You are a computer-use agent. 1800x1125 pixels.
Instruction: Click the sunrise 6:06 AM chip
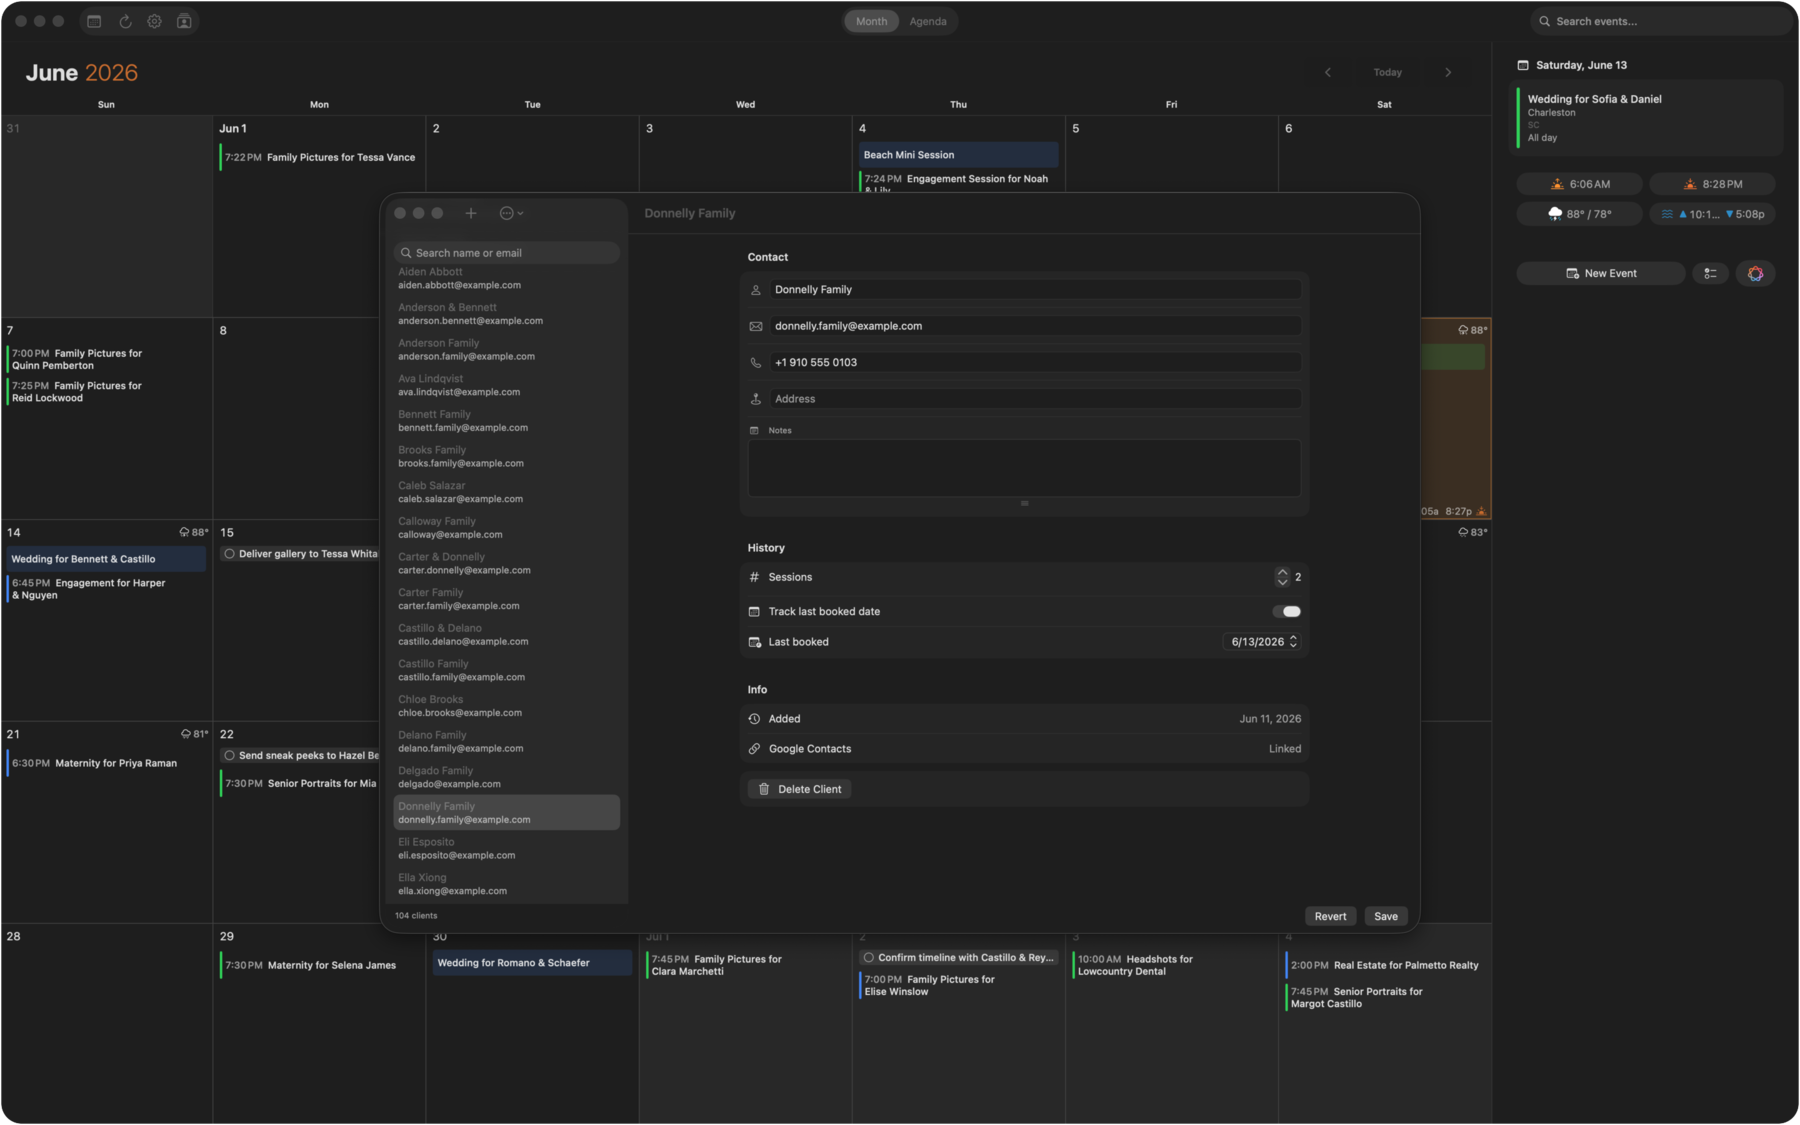pos(1579,184)
